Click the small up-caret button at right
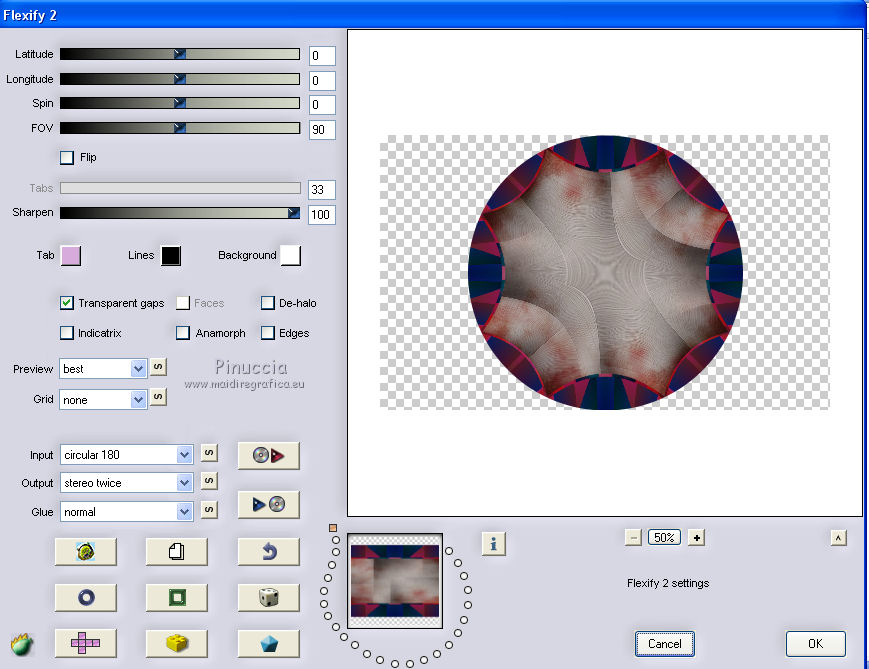869x669 pixels. point(839,538)
